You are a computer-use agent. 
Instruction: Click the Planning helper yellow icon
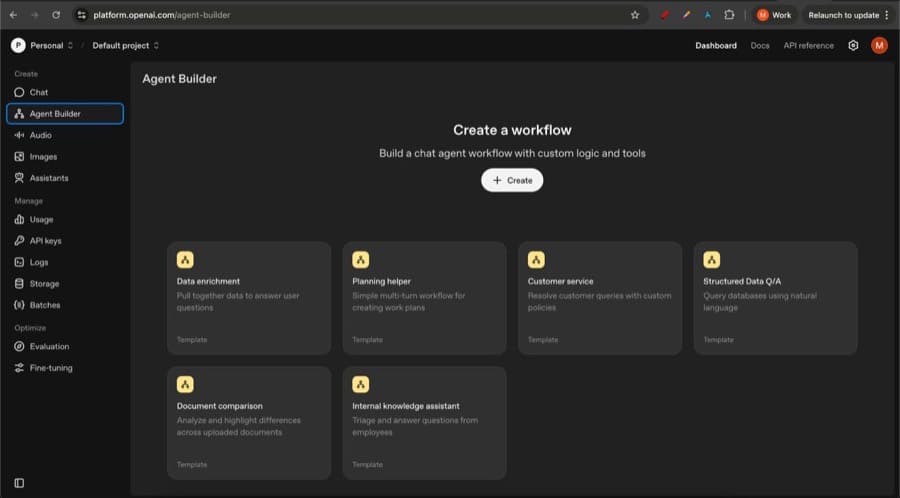point(360,260)
